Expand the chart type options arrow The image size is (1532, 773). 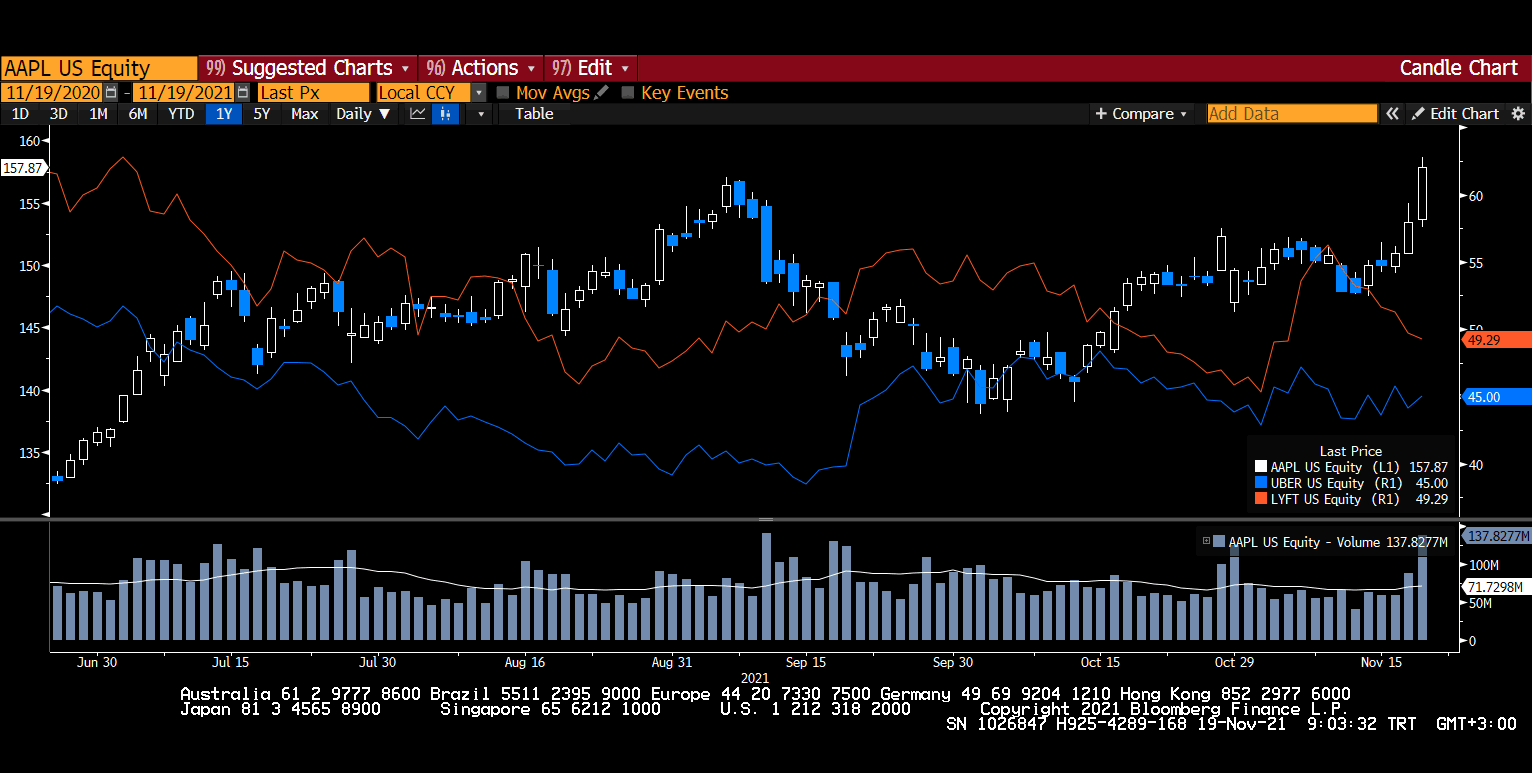tap(481, 114)
